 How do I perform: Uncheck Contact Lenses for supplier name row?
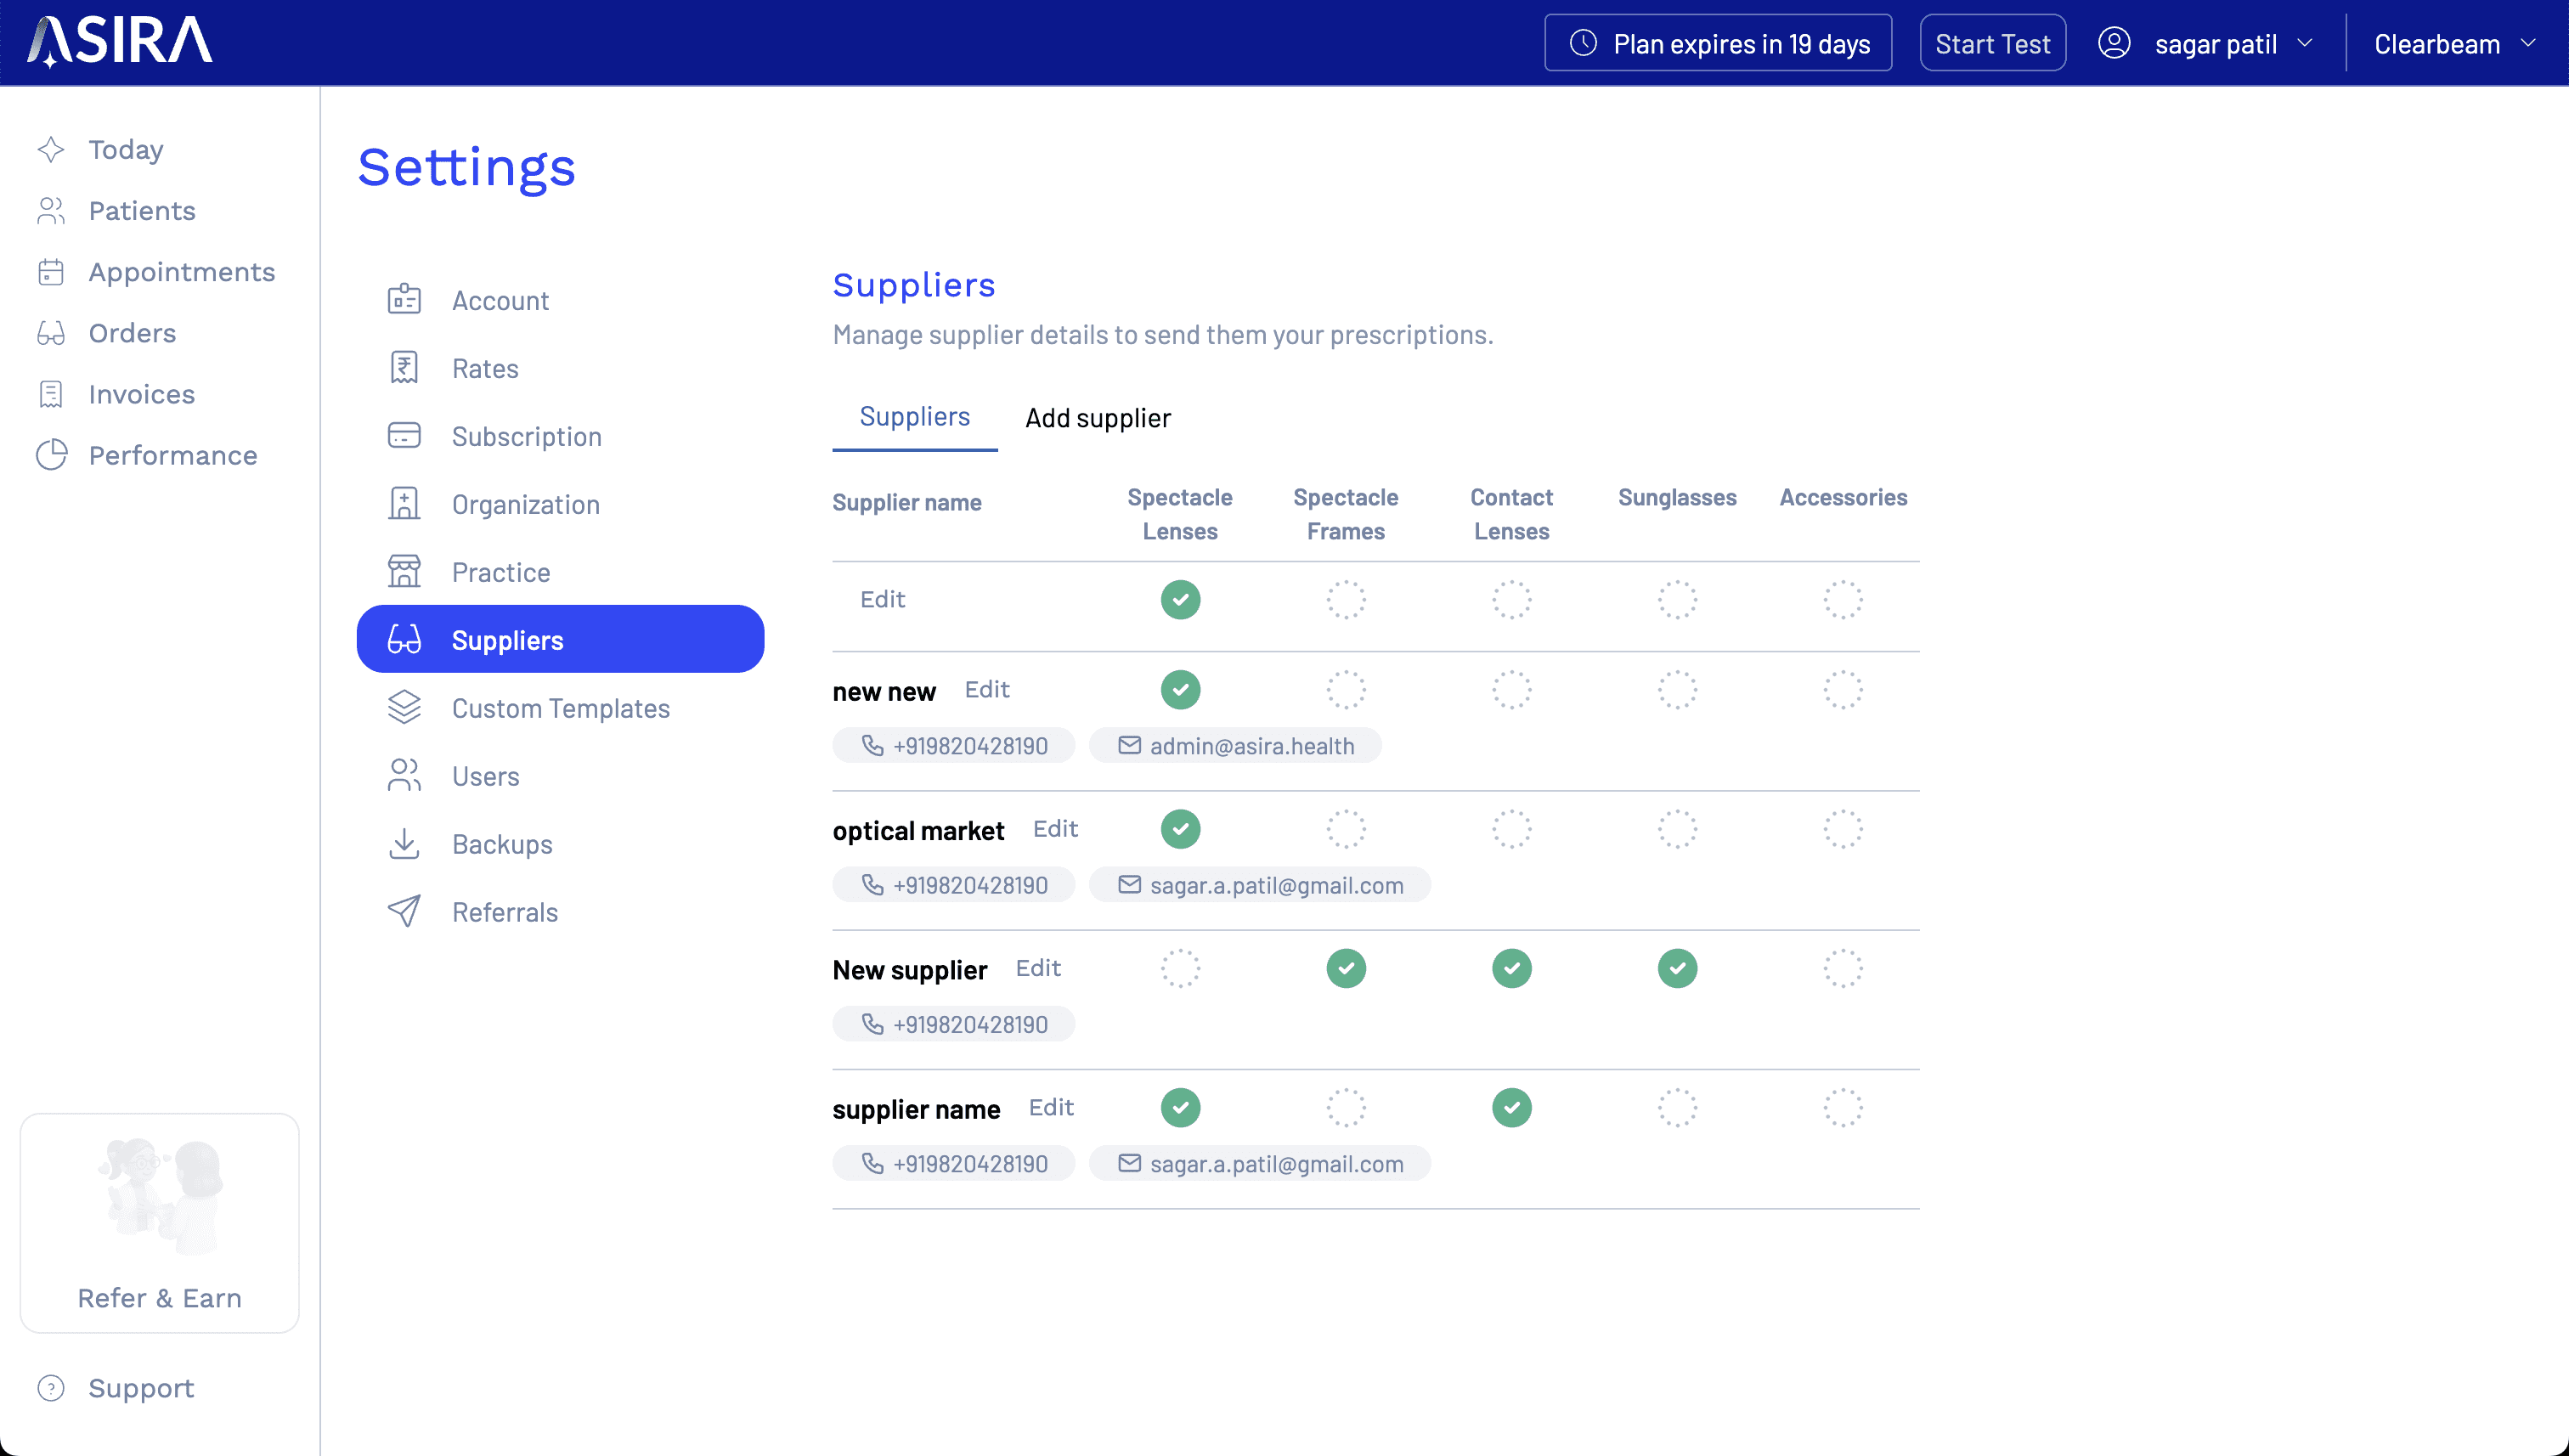[x=1511, y=1107]
